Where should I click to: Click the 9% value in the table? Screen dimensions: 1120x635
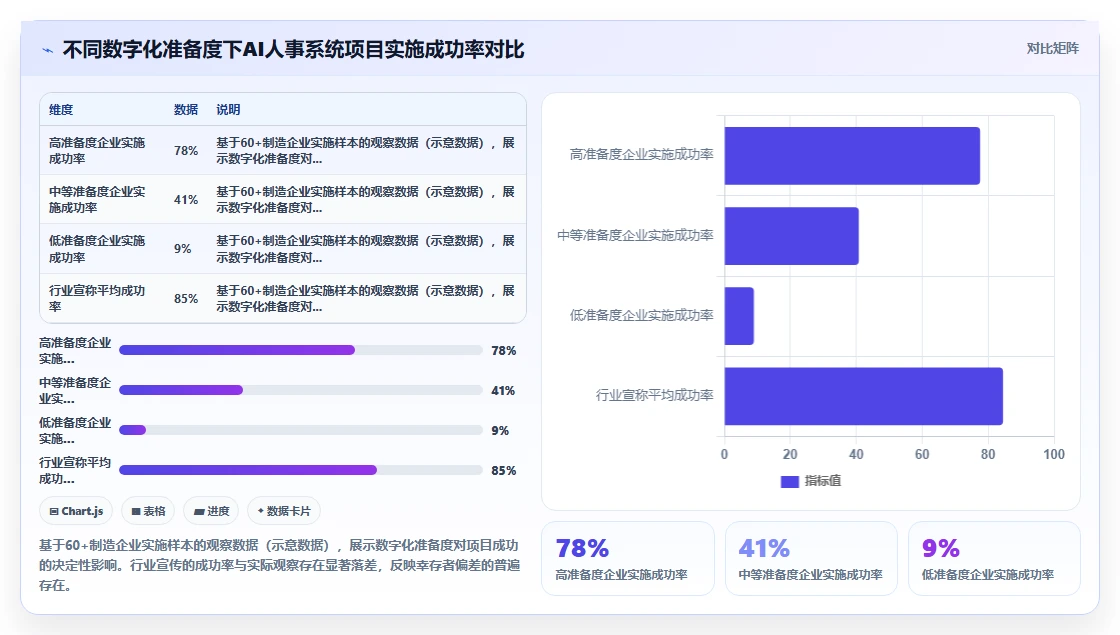(x=182, y=249)
